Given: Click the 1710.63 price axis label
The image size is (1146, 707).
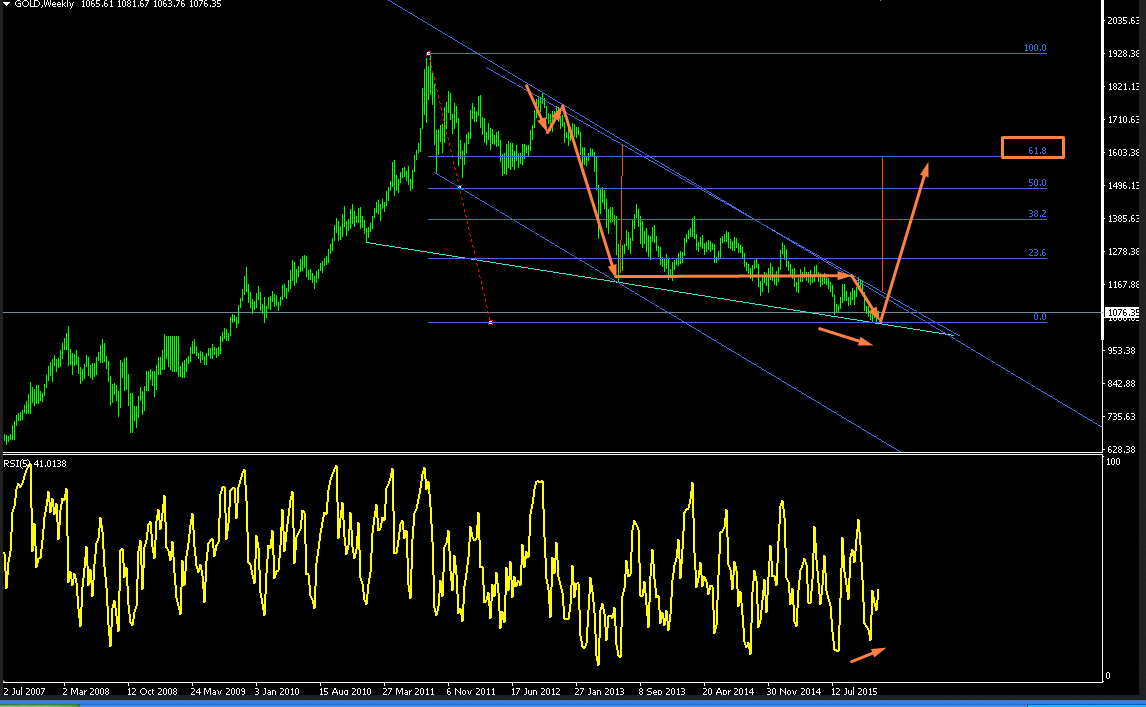Looking at the screenshot, I should tap(1123, 119).
